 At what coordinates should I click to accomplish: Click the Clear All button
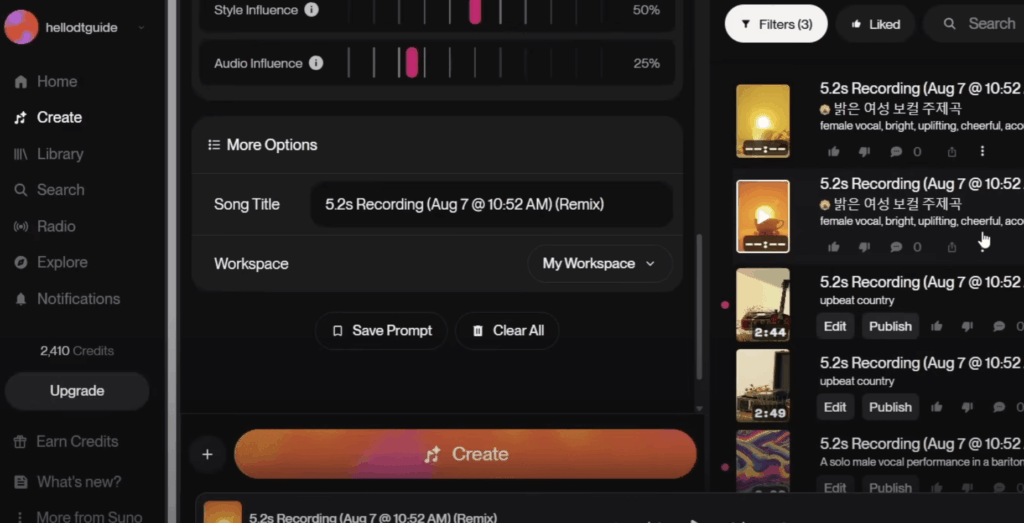click(507, 331)
